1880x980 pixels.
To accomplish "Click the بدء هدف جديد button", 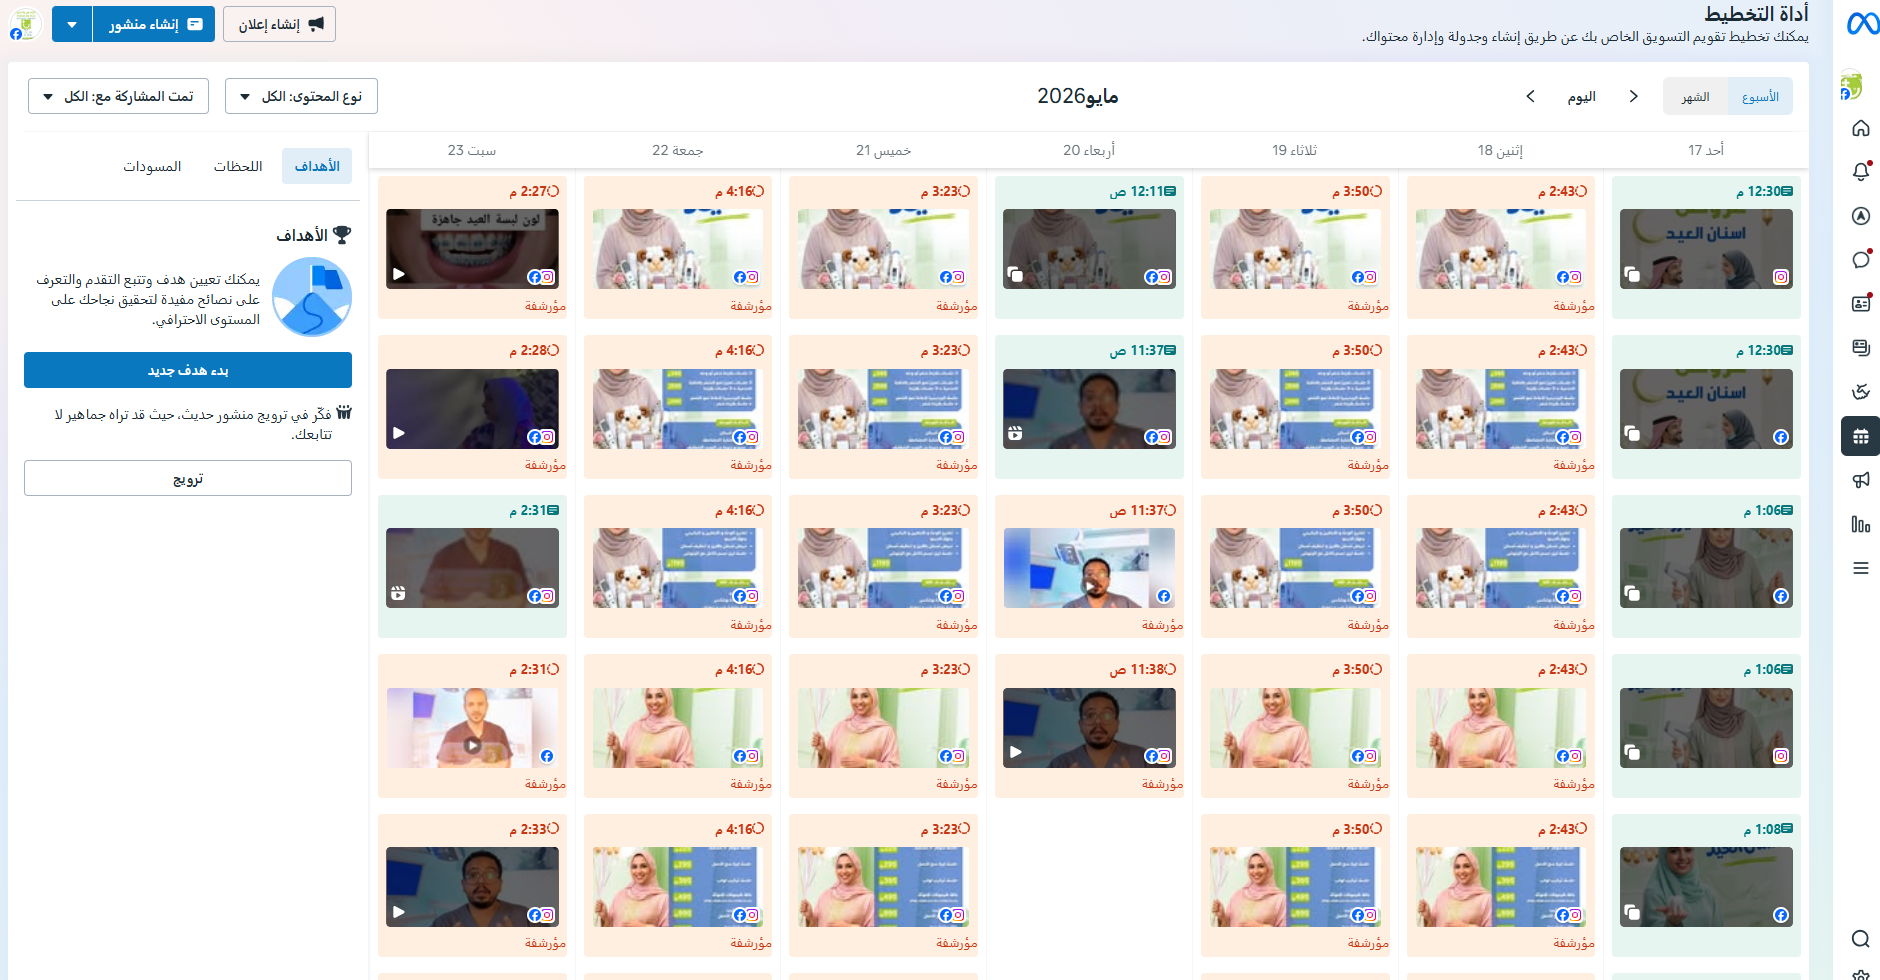I will click(x=188, y=370).
